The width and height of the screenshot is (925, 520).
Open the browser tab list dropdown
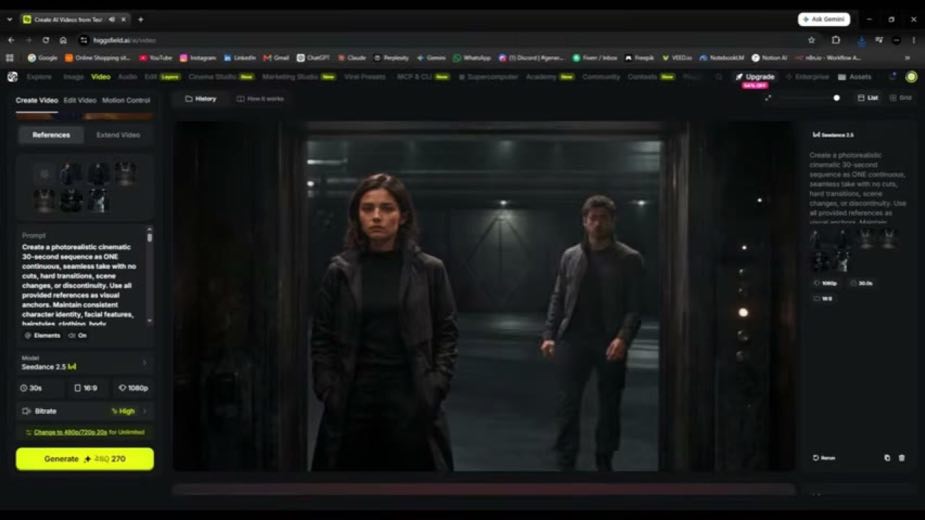(x=9, y=19)
